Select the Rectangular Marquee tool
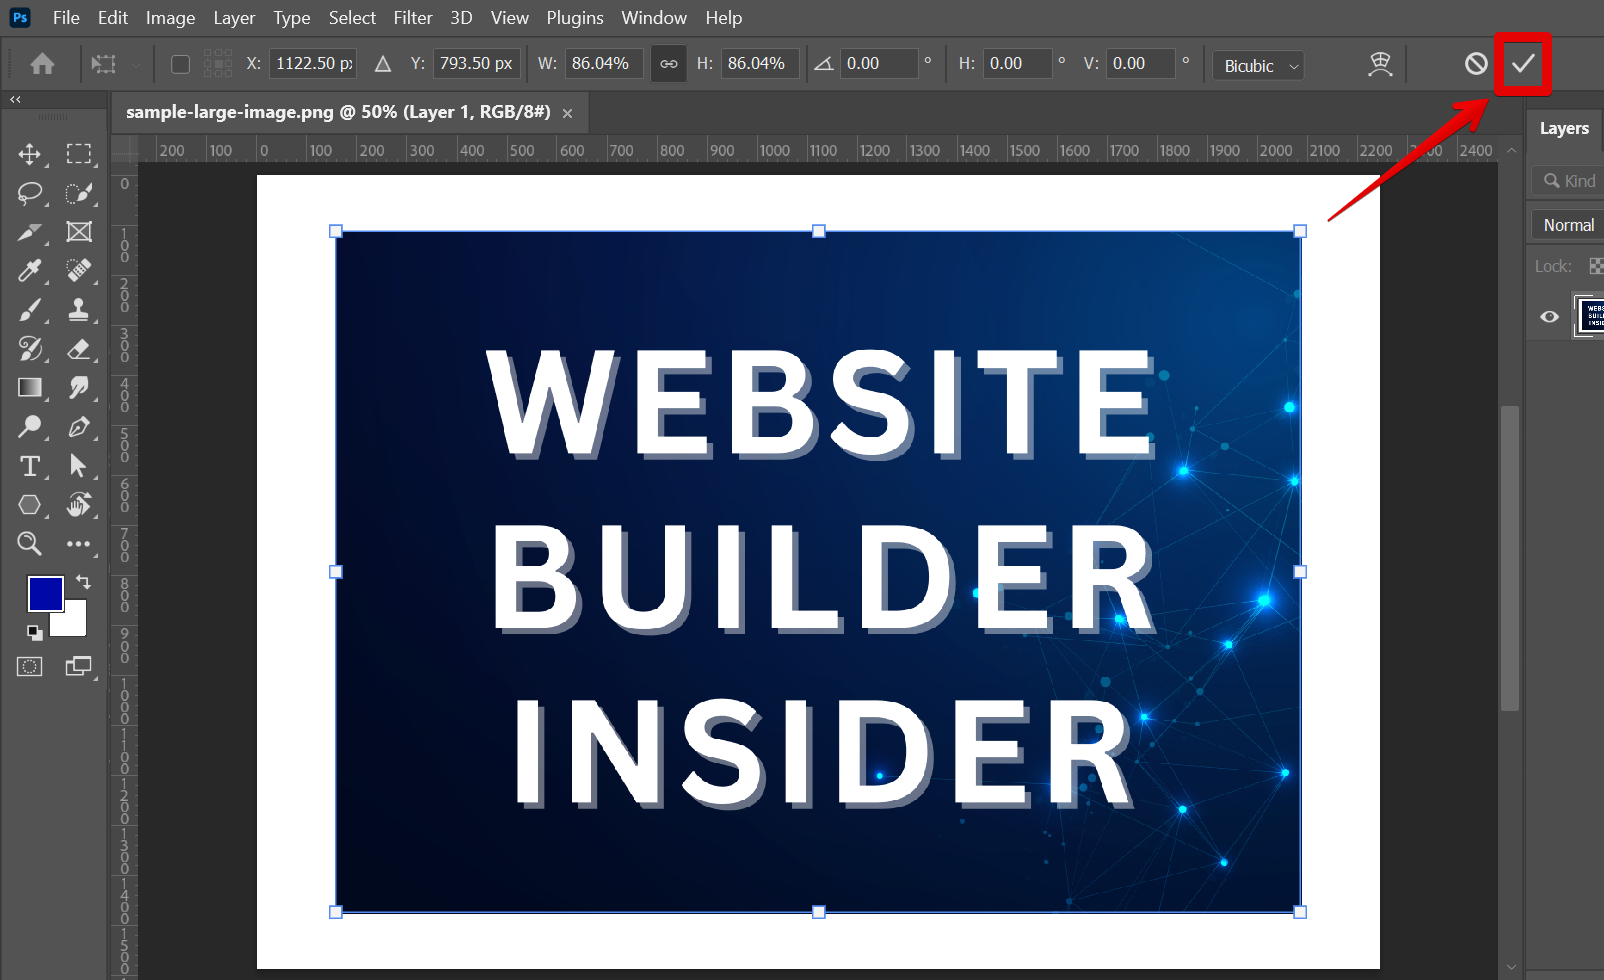The height and width of the screenshot is (980, 1604). click(79, 154)
